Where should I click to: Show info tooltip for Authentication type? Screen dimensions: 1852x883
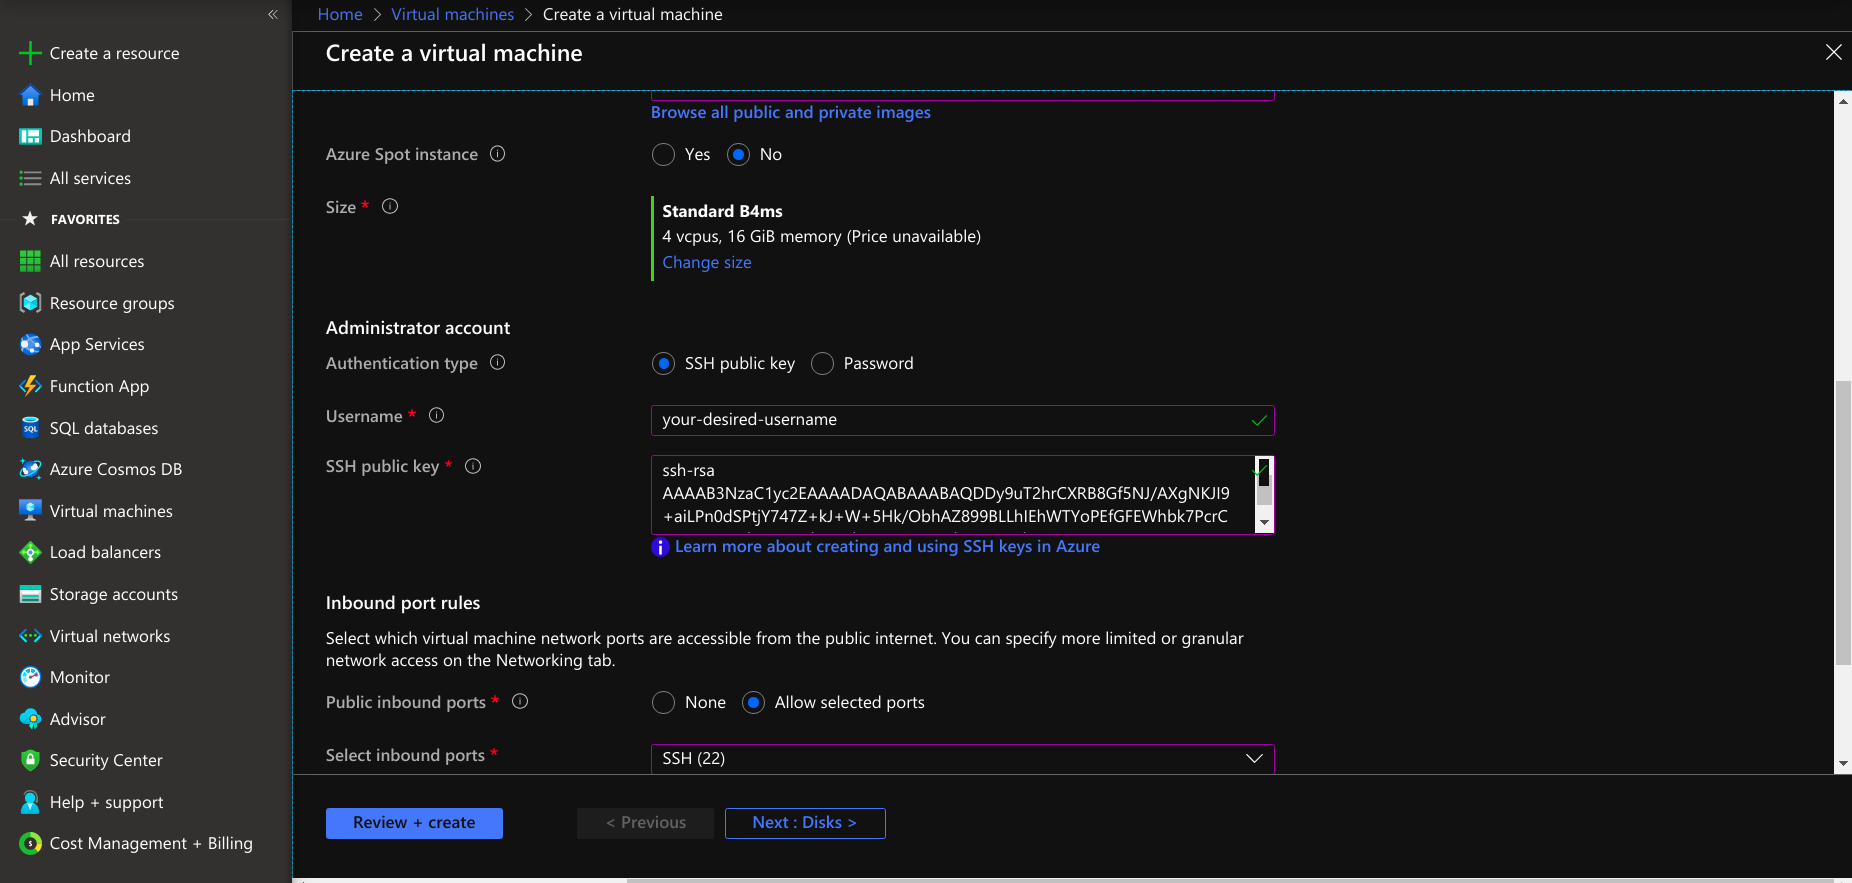pos(497,362)
